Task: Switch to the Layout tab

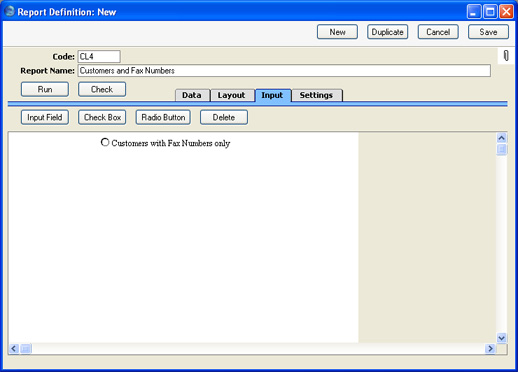Action: (232, 95)
